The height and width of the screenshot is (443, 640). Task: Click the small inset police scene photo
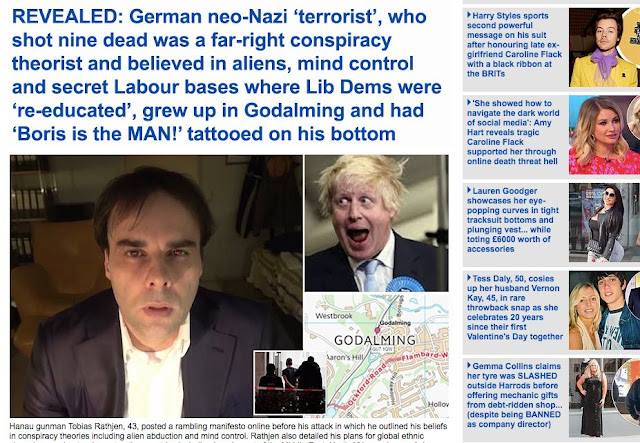pos(290,382)
